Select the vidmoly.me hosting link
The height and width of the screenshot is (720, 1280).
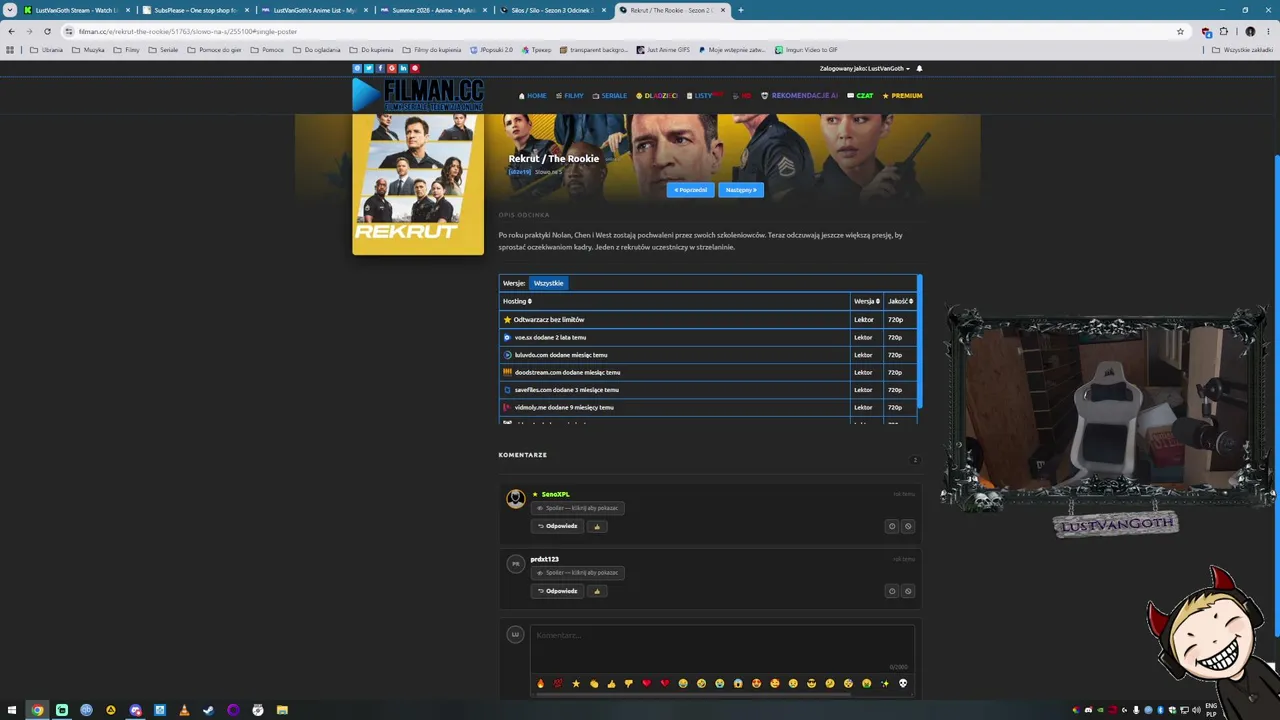[564, 408]
